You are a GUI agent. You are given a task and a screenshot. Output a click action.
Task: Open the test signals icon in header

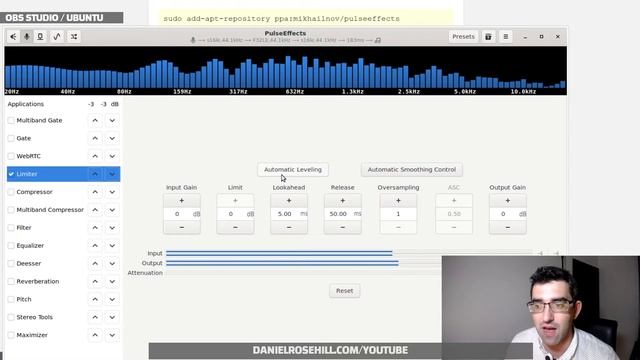(x=40, y=37)
